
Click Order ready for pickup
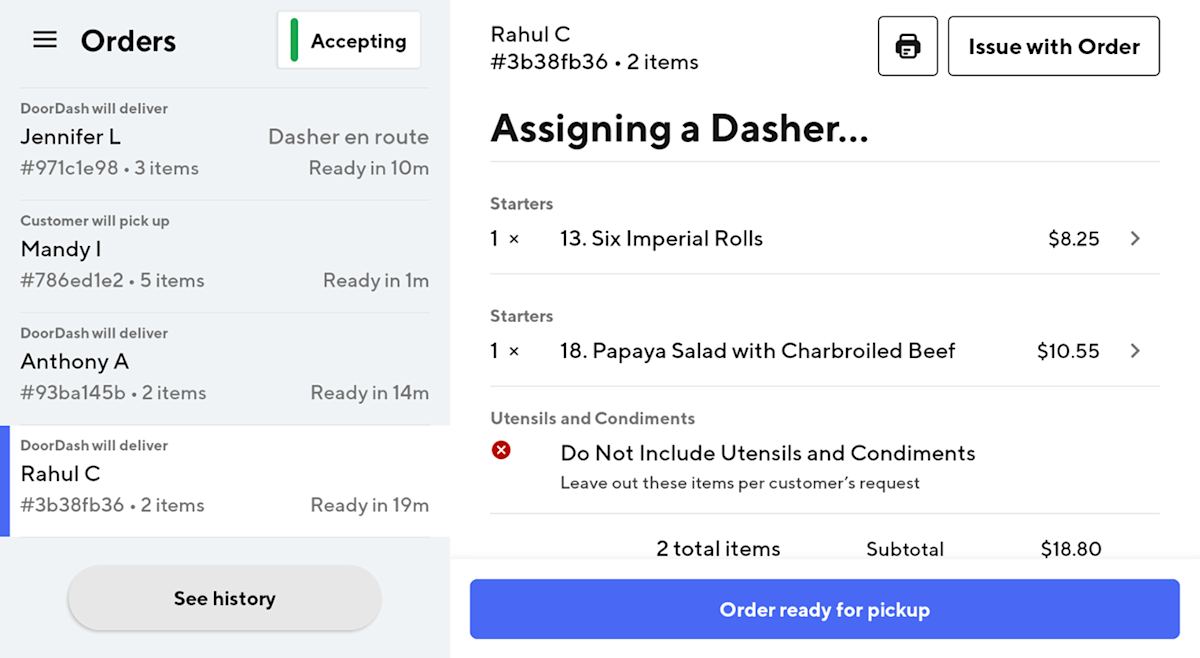pyautogui.click(x=824, y=609)
